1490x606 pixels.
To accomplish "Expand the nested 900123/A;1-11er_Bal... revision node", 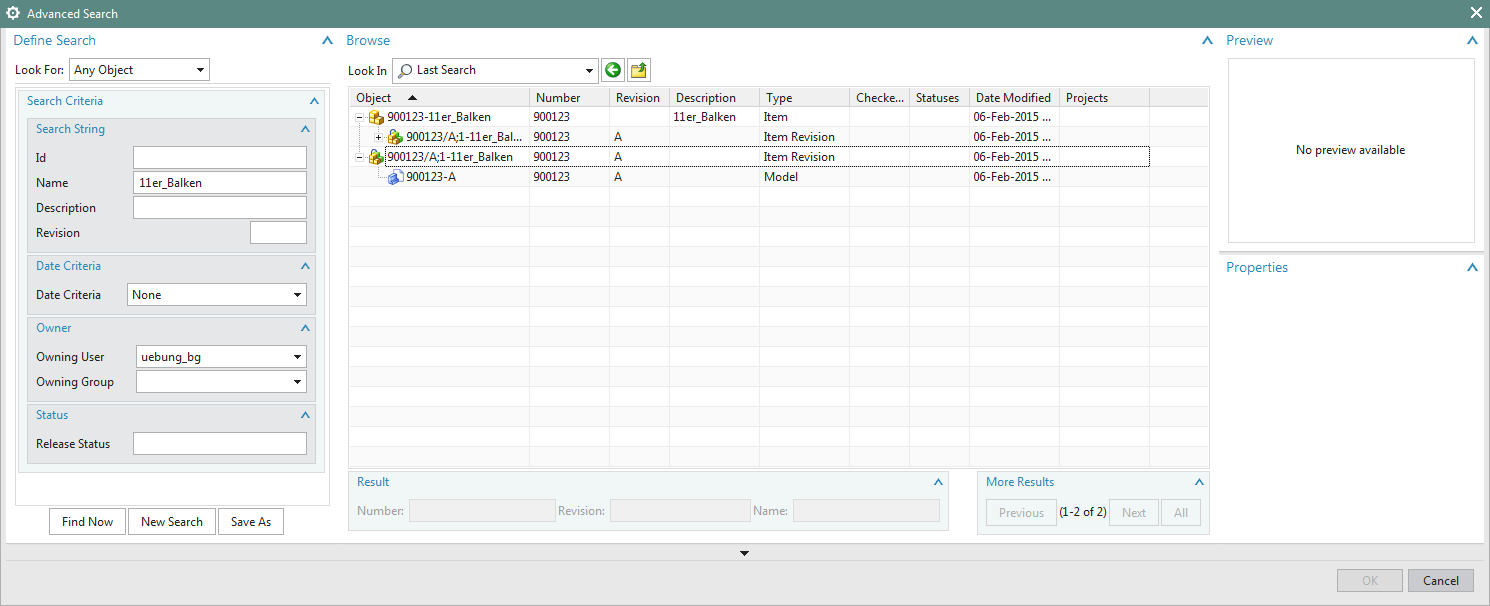I will (378, 137).
